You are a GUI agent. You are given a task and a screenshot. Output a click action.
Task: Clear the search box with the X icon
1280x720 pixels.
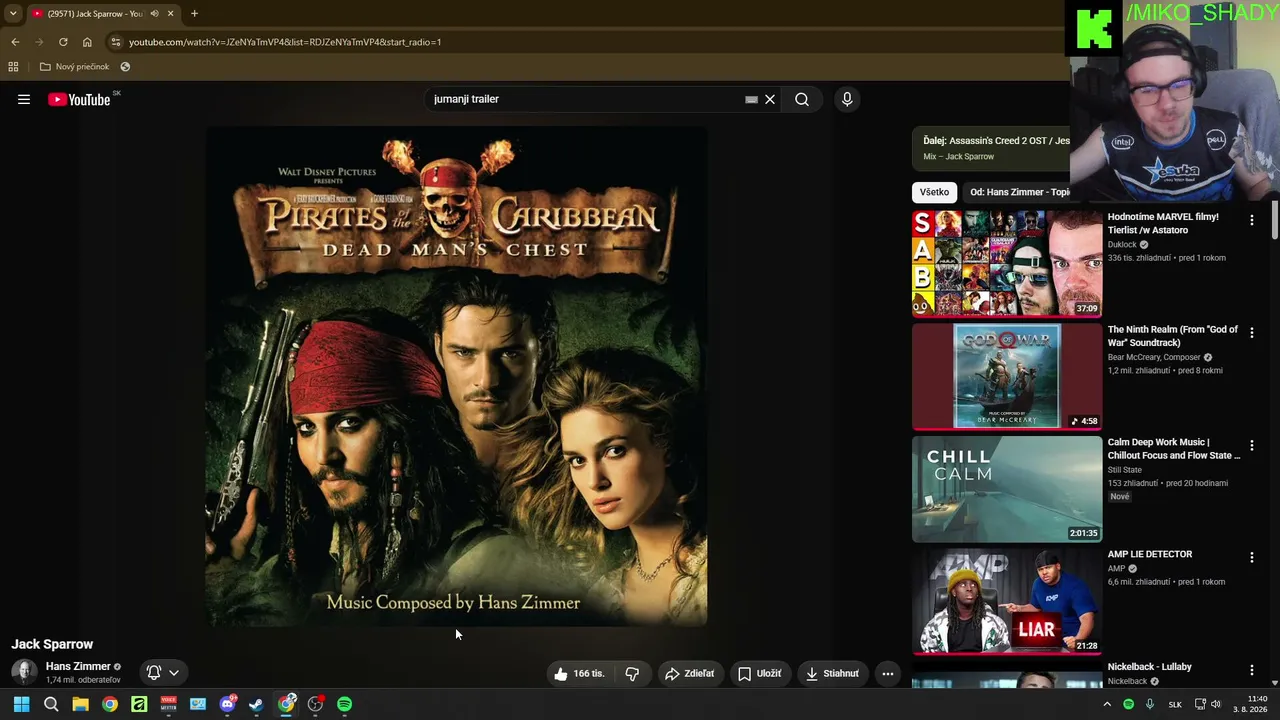point(770,99)
